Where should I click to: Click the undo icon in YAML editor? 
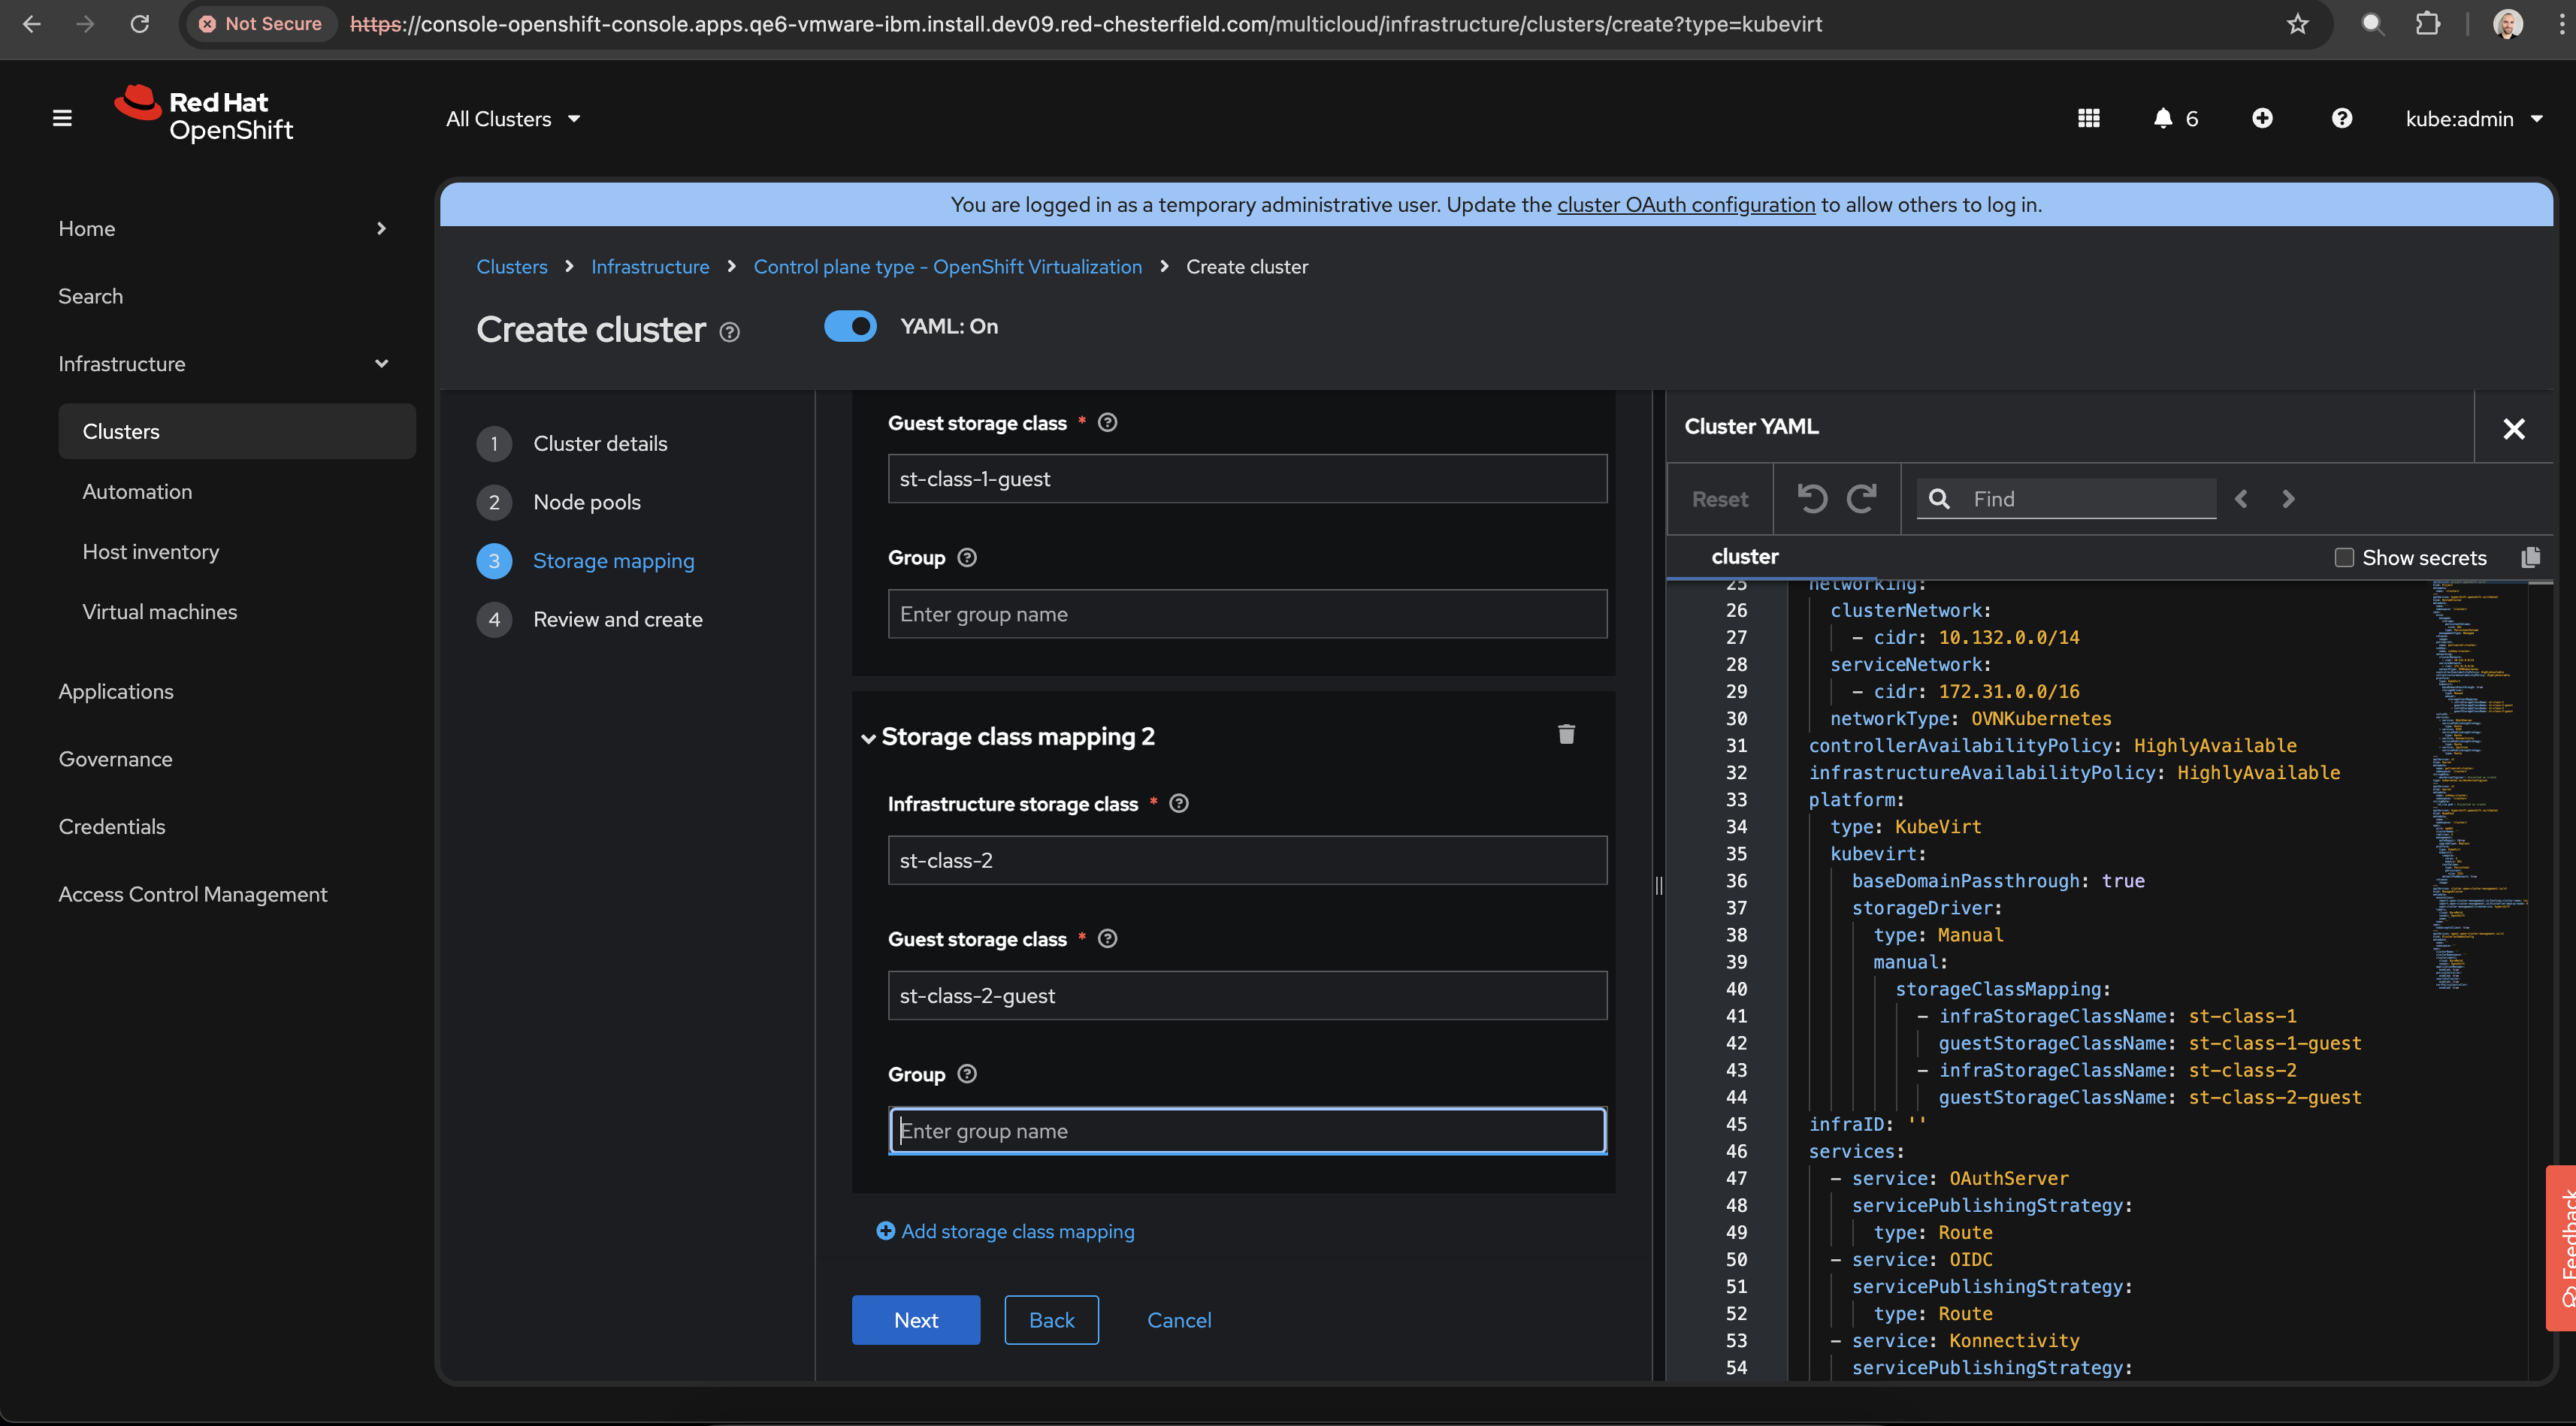click(x=1811, y=498)
